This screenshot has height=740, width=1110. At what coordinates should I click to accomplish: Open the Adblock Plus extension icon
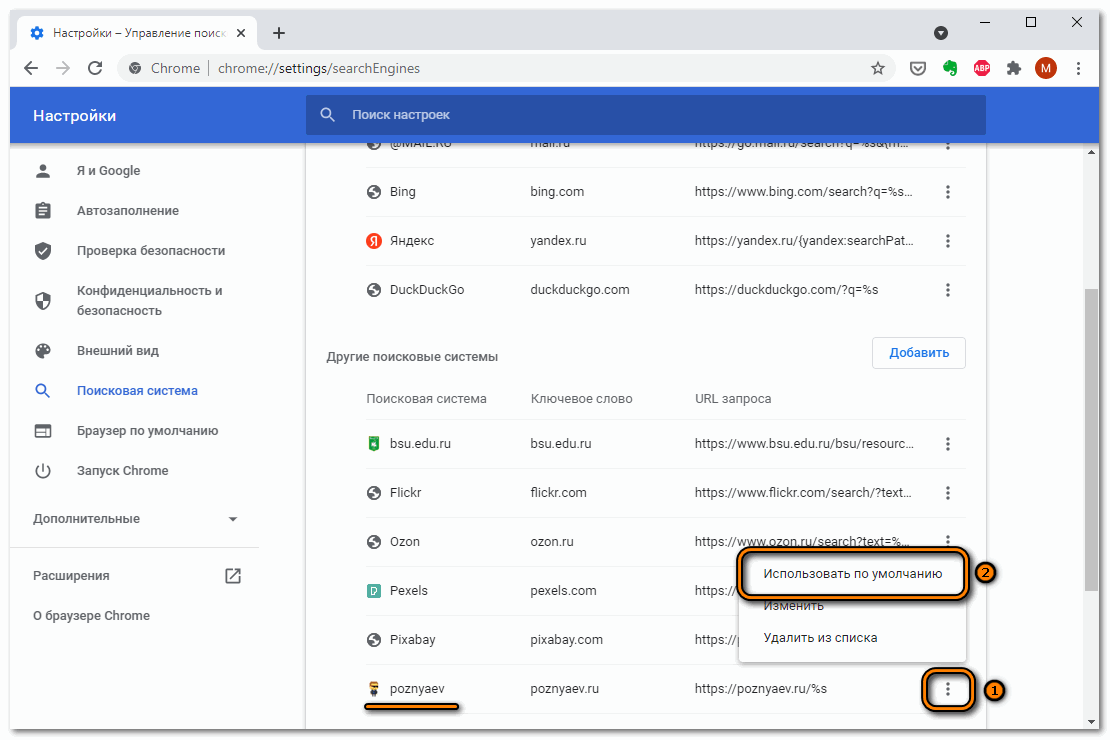point(982,68)
